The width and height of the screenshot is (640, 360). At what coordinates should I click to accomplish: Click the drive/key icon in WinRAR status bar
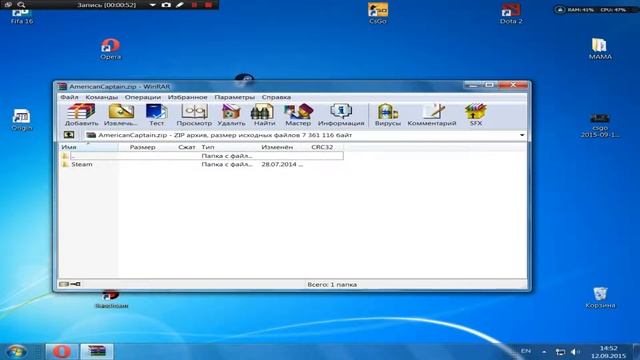(69, 284)
